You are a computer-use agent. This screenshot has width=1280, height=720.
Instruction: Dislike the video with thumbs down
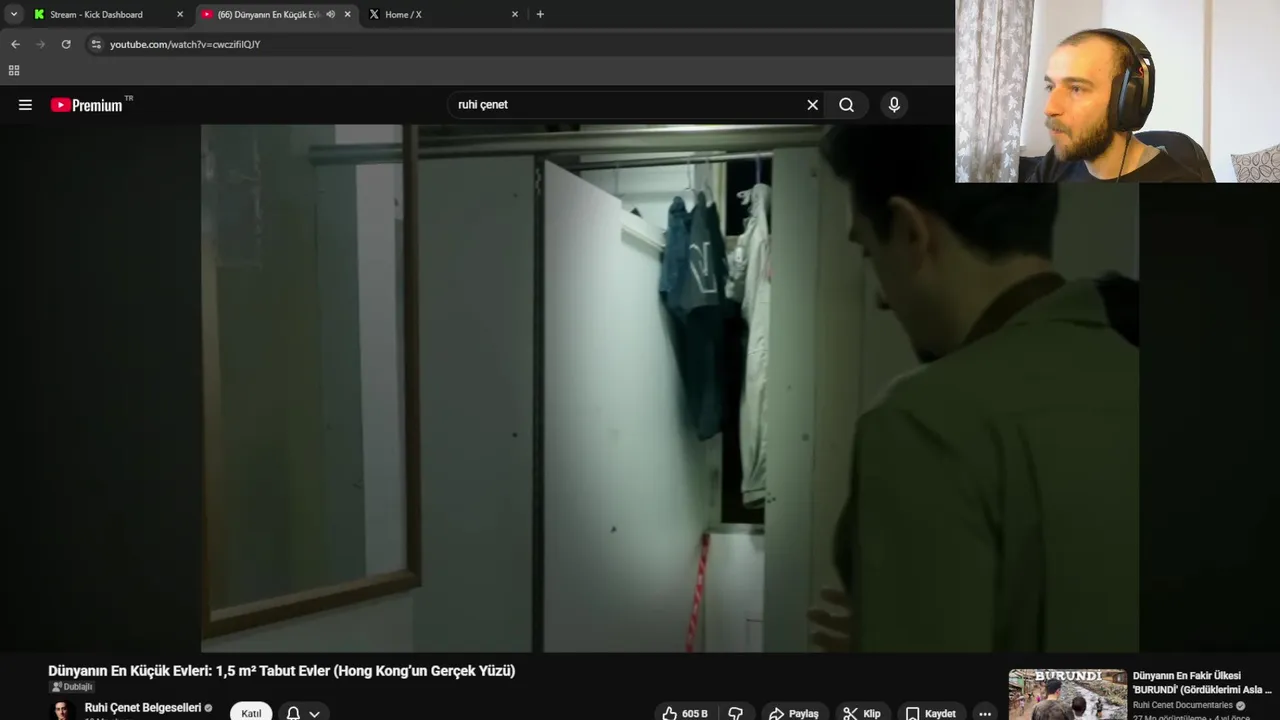tap(735, 713)
